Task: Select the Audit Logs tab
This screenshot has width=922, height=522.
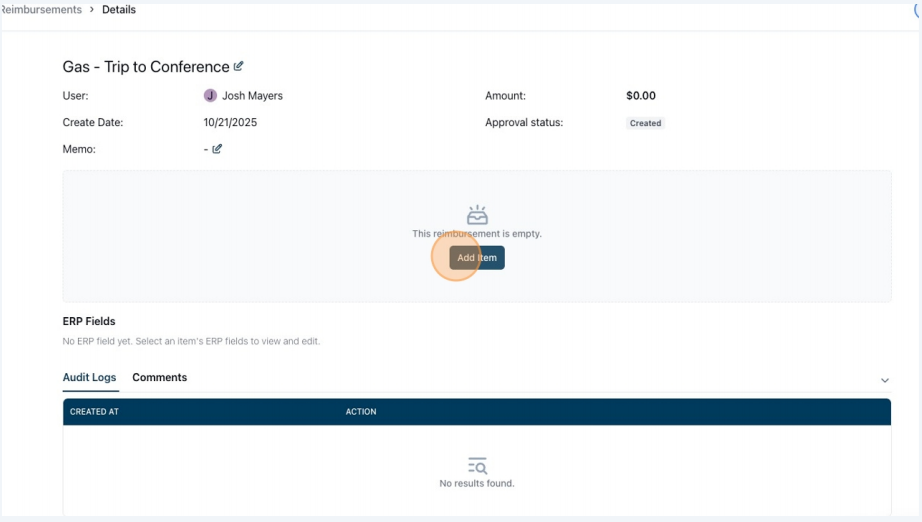Action: tap(89, 377)
